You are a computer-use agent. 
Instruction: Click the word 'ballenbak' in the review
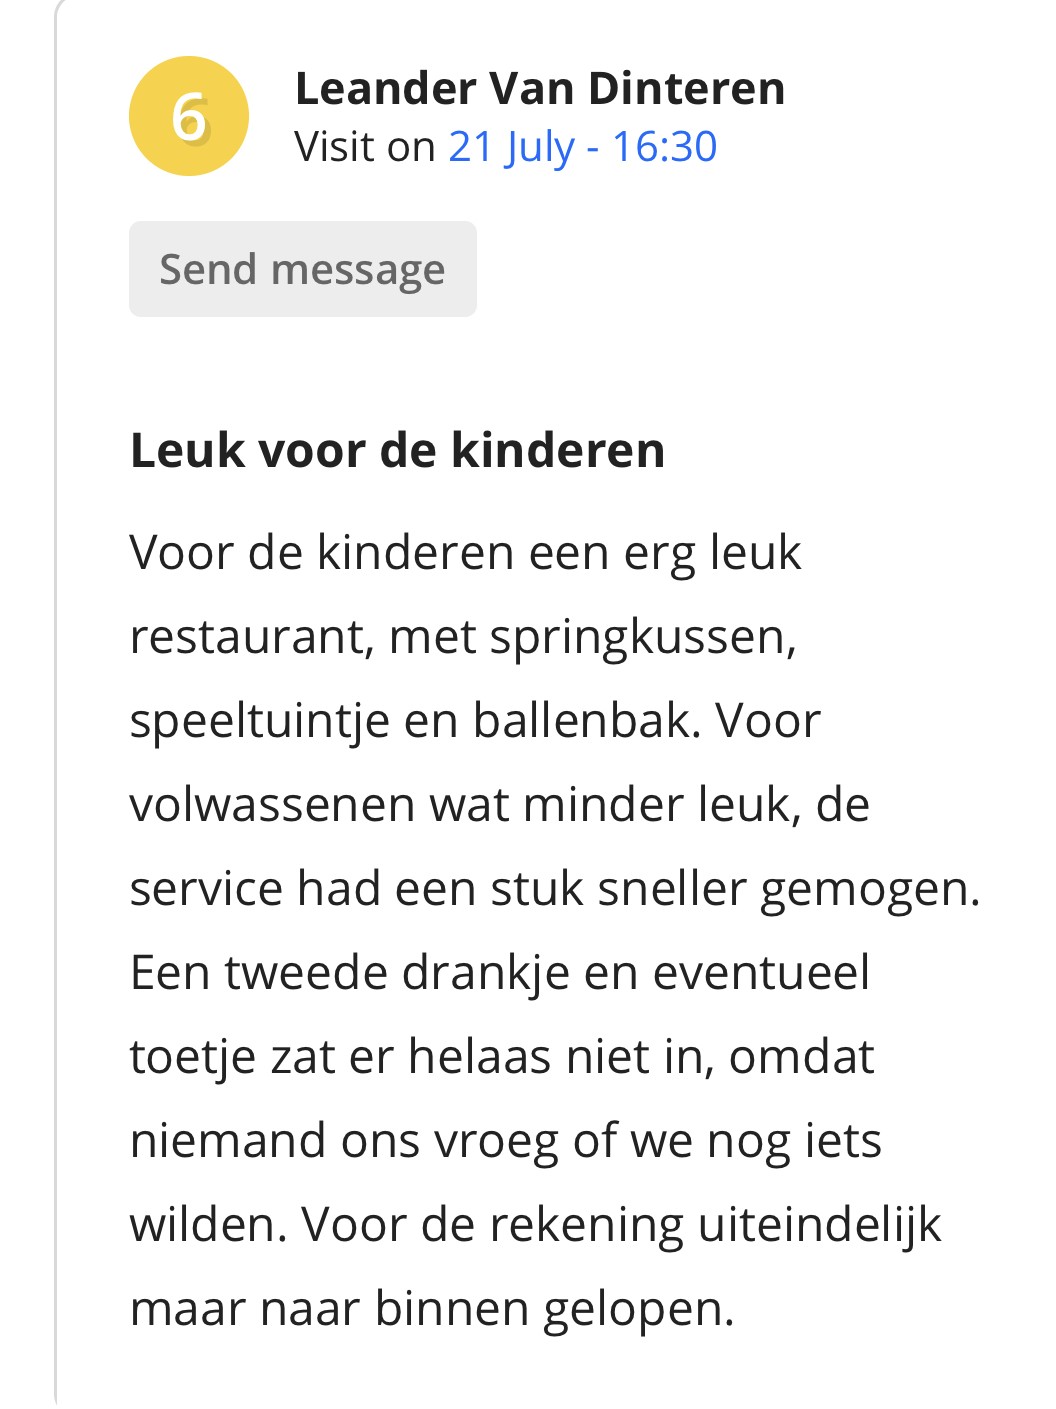click(587, 721)
